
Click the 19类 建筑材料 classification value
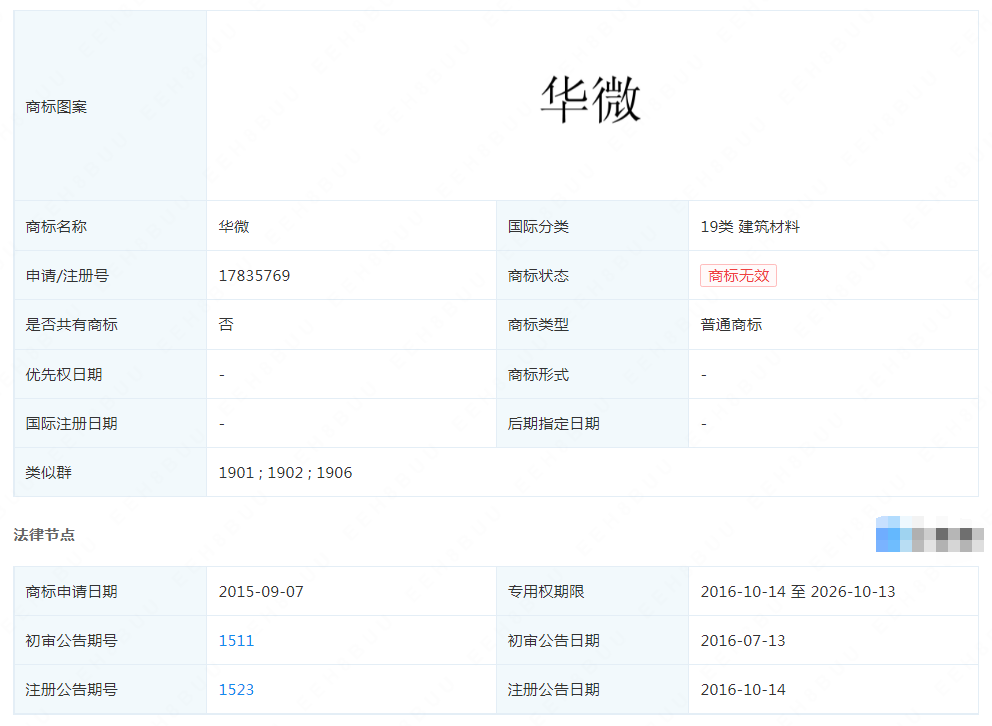[750, 226]
